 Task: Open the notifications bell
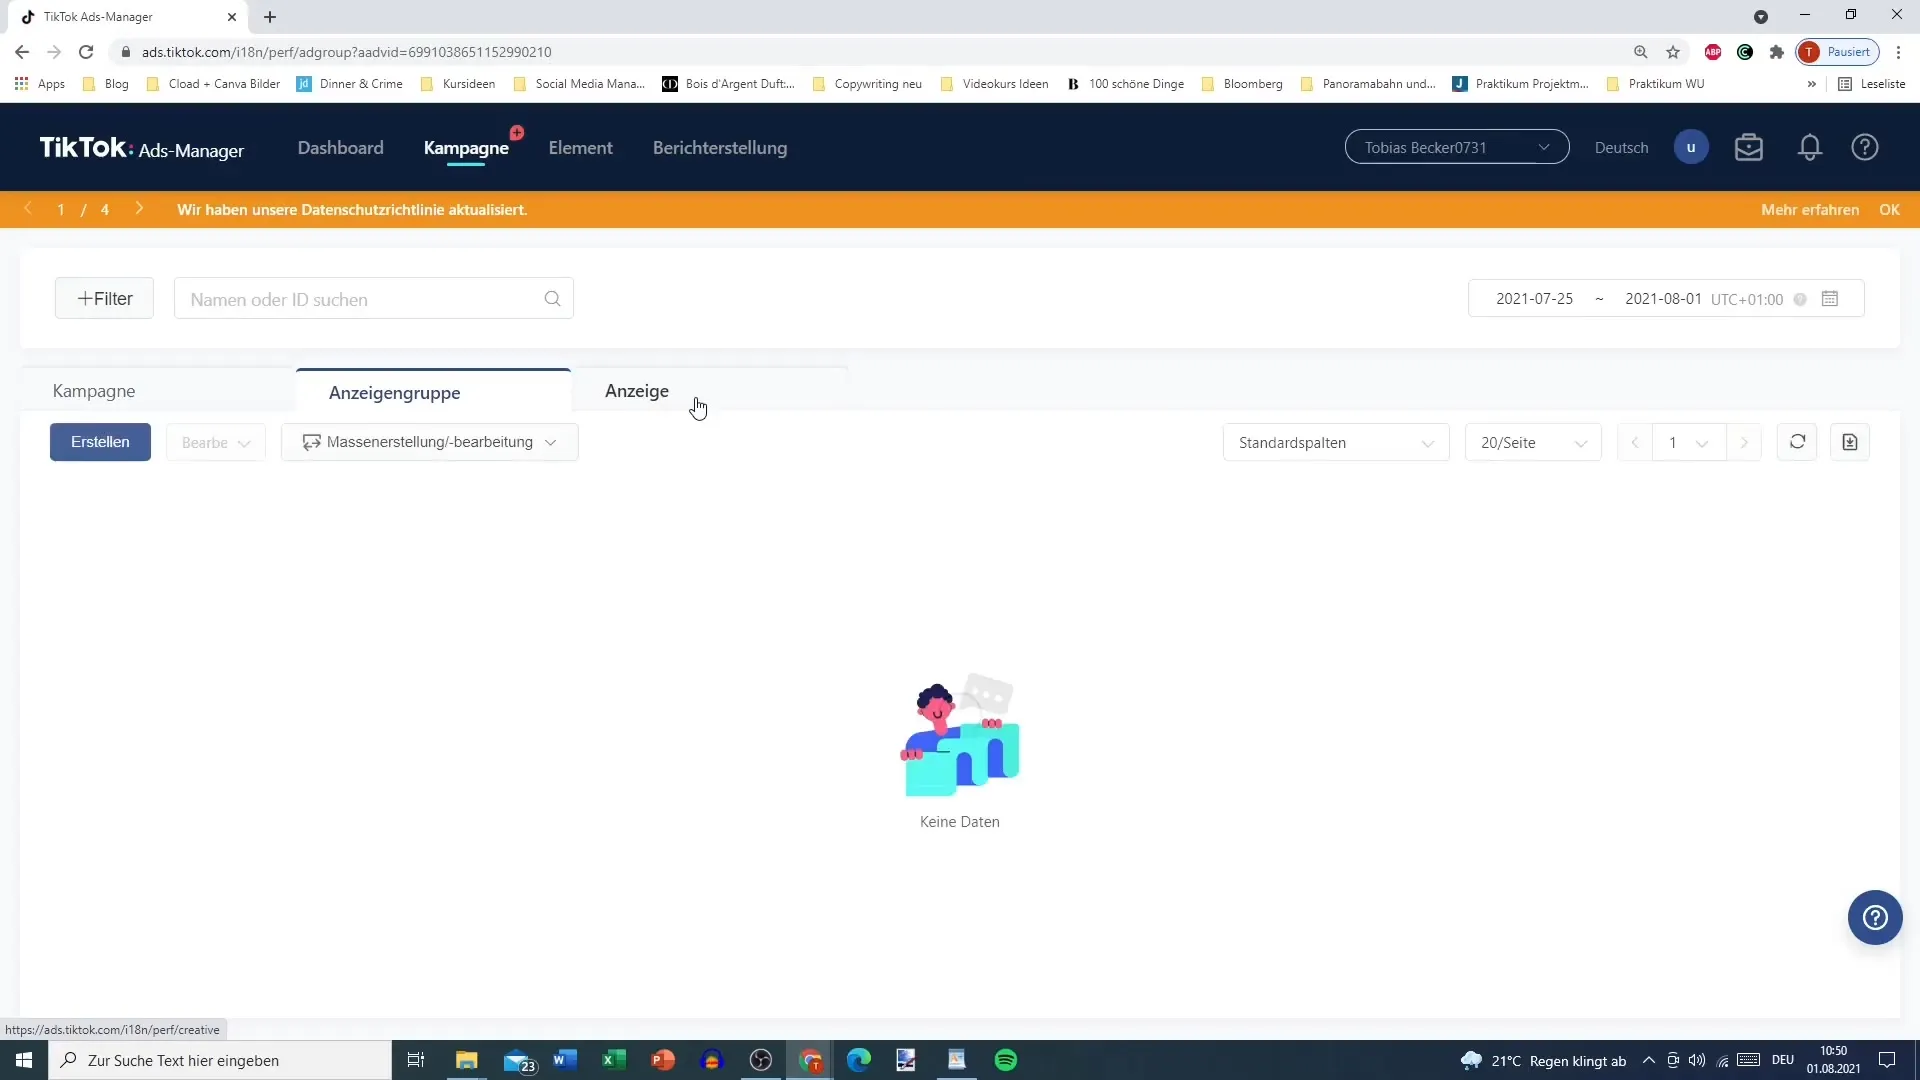(1810, 148)
